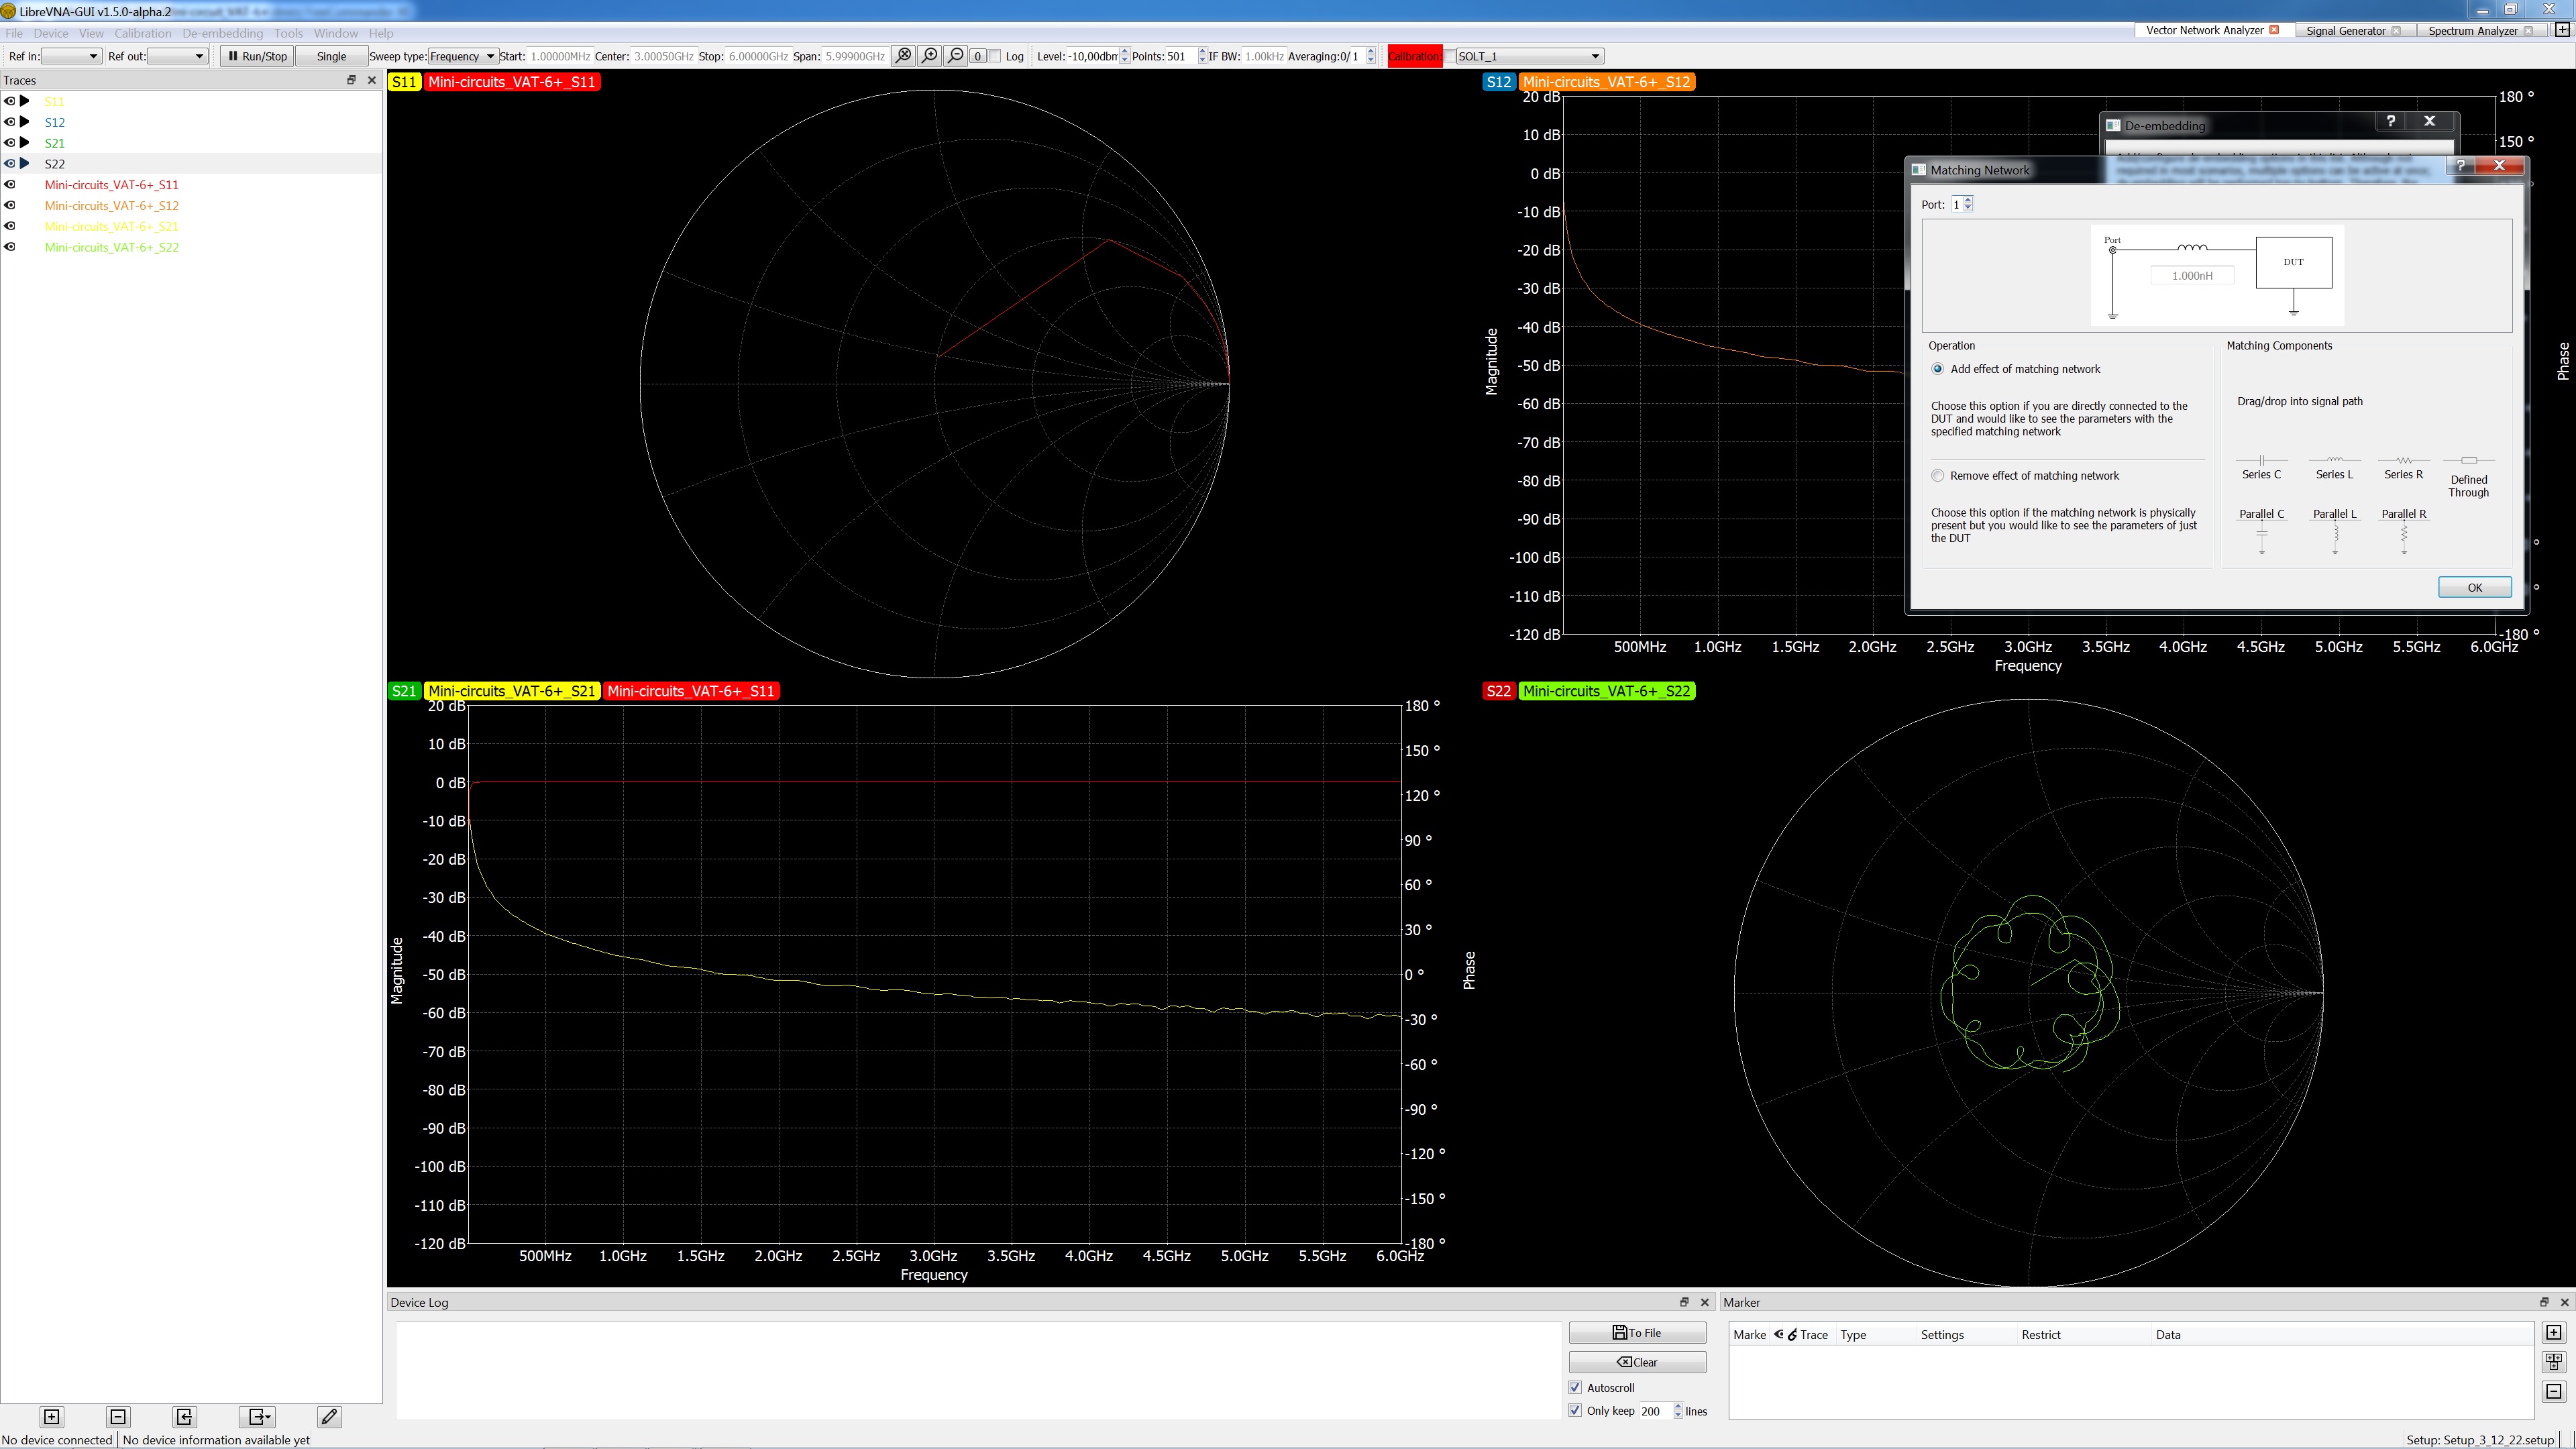Open the De-embedding menu
The width and height of the screenshot is (2576, 1449).
[x=222, y=33]
